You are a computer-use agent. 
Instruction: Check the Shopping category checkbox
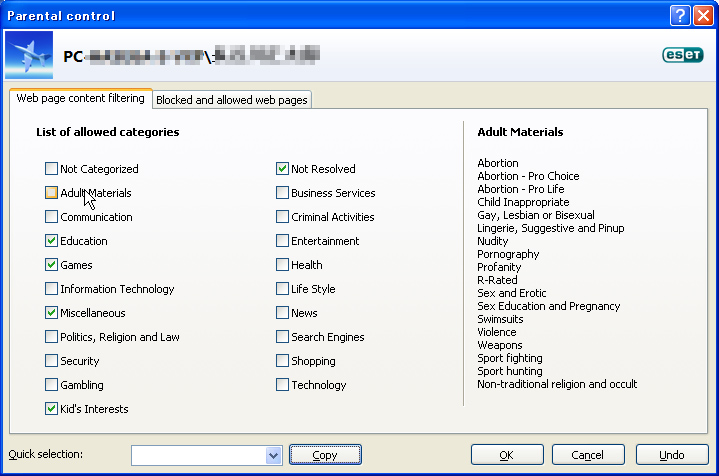(282, 360)
